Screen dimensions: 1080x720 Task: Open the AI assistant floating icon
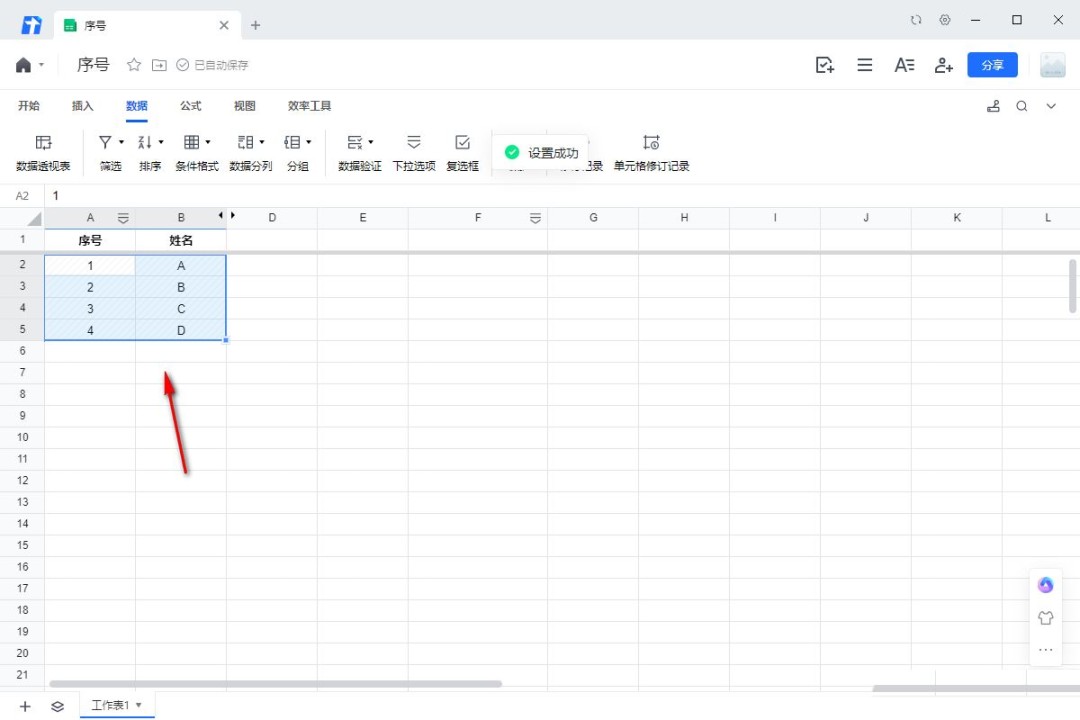coord(1045,585)
